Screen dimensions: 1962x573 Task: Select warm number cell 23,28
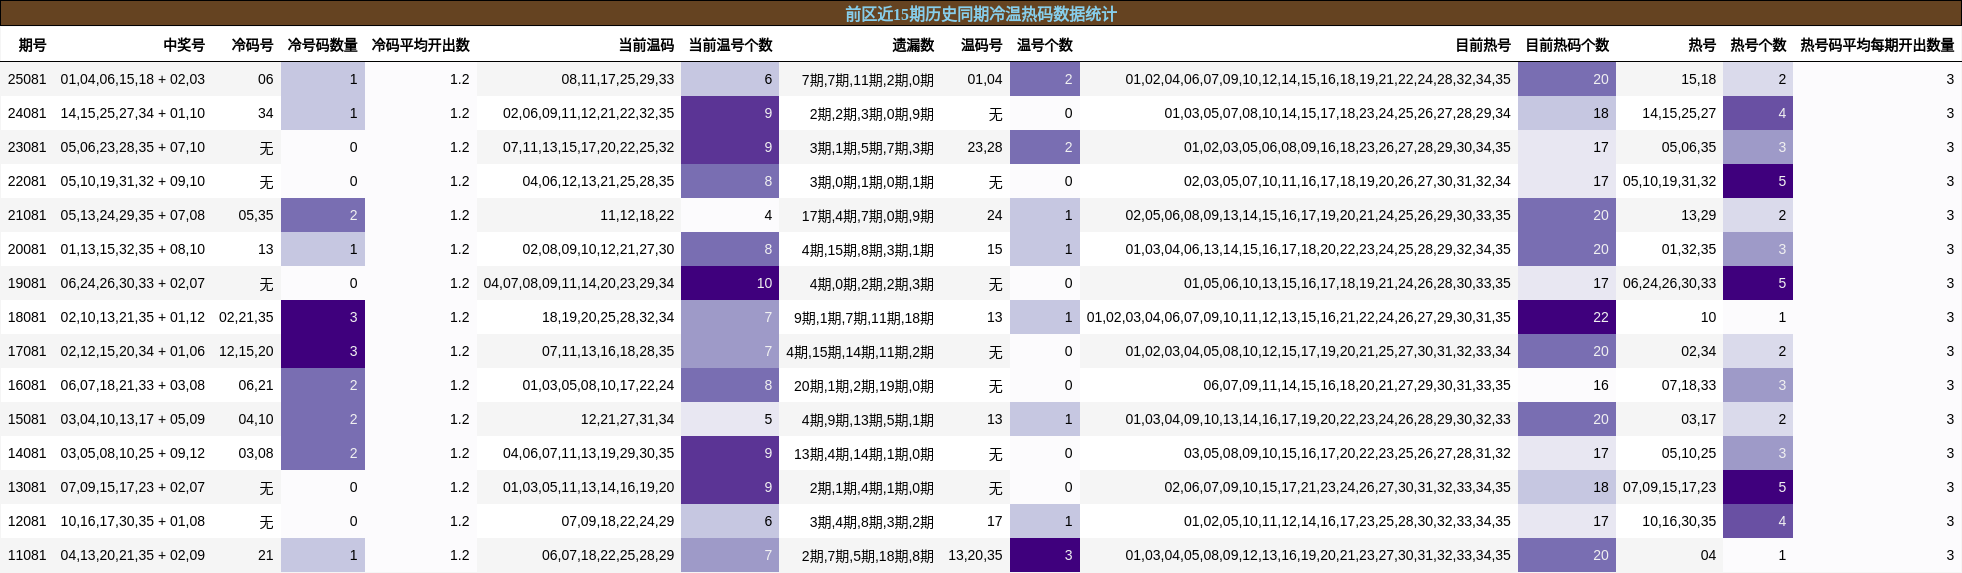(x=985, y=147)
